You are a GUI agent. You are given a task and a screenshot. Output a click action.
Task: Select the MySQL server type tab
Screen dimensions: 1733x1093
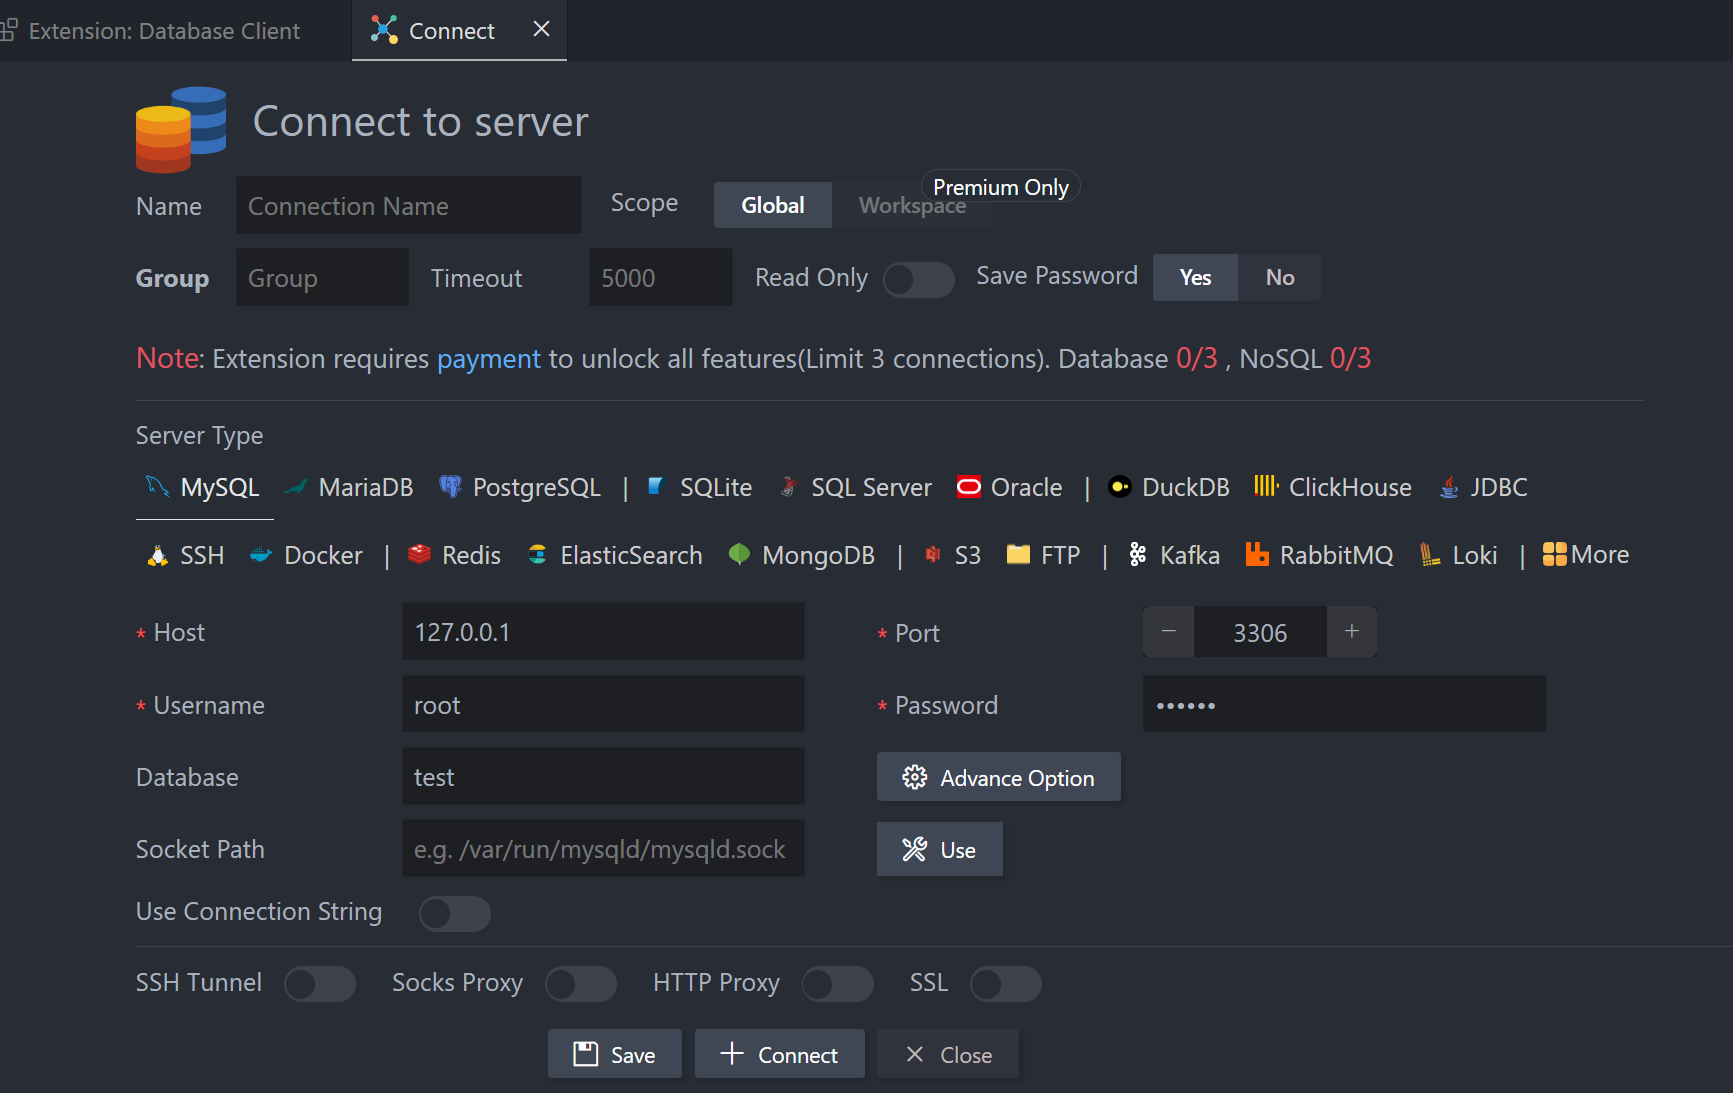coord(204,488)
